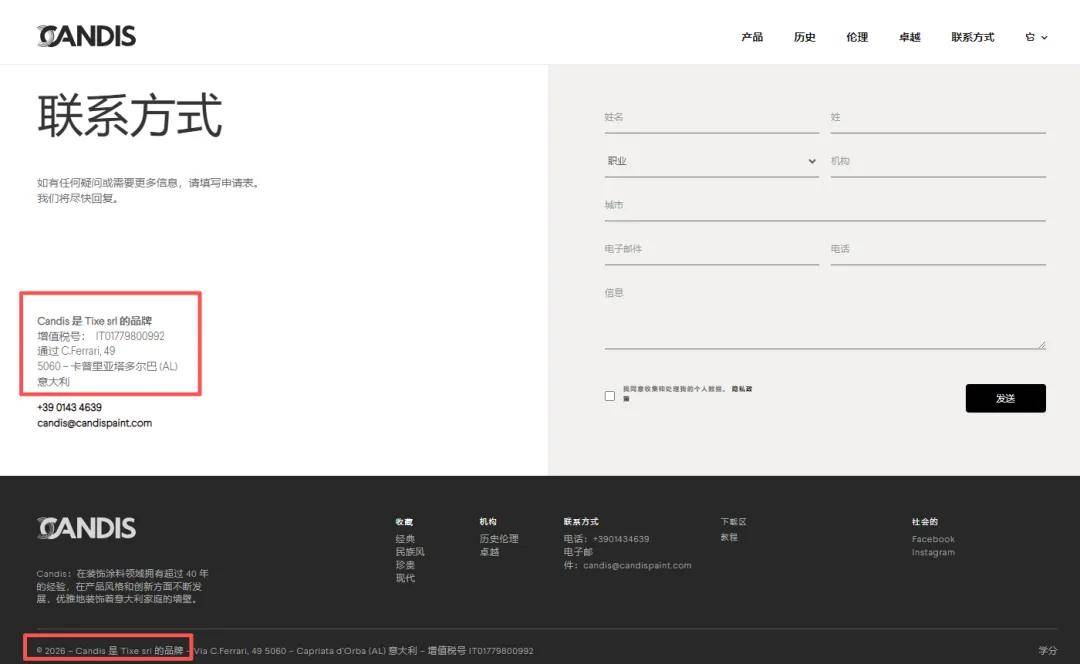The image size is (1080, 664).
Task: Open the 珍贵 footer link
Action: point(405,565)
